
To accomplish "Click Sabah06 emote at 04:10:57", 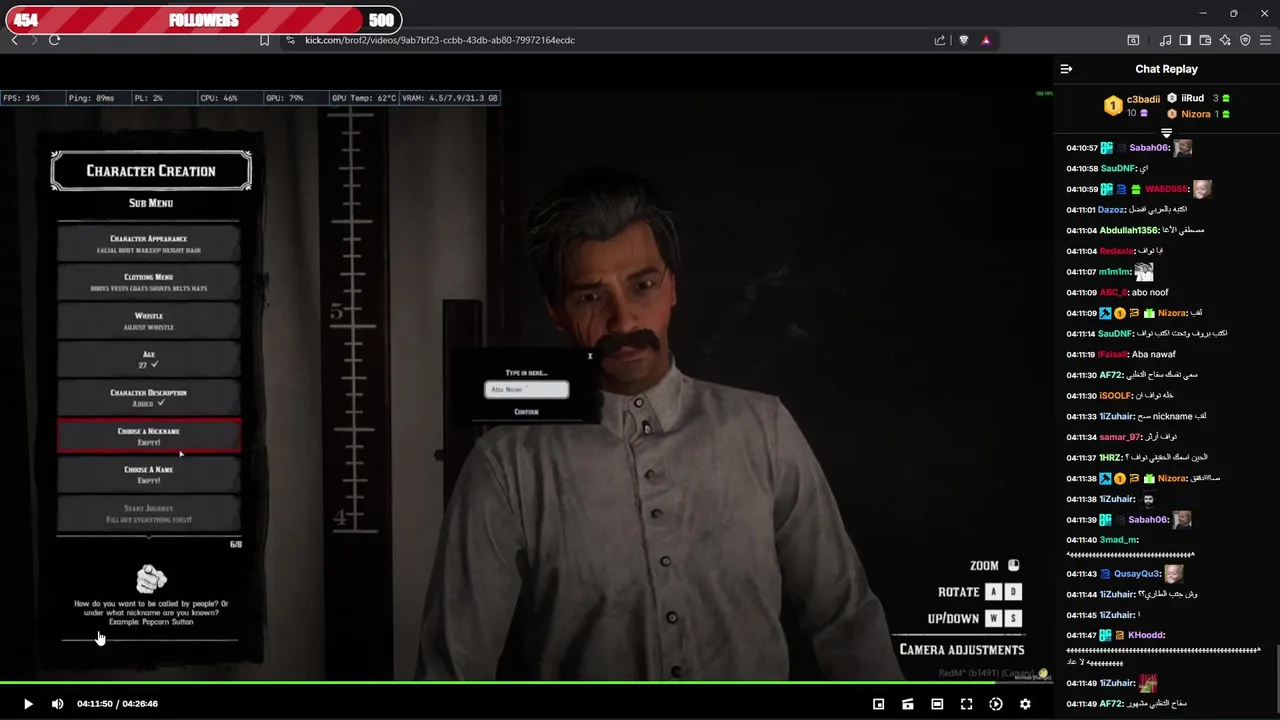I will pyautogui.click(x=1182, y=148).
